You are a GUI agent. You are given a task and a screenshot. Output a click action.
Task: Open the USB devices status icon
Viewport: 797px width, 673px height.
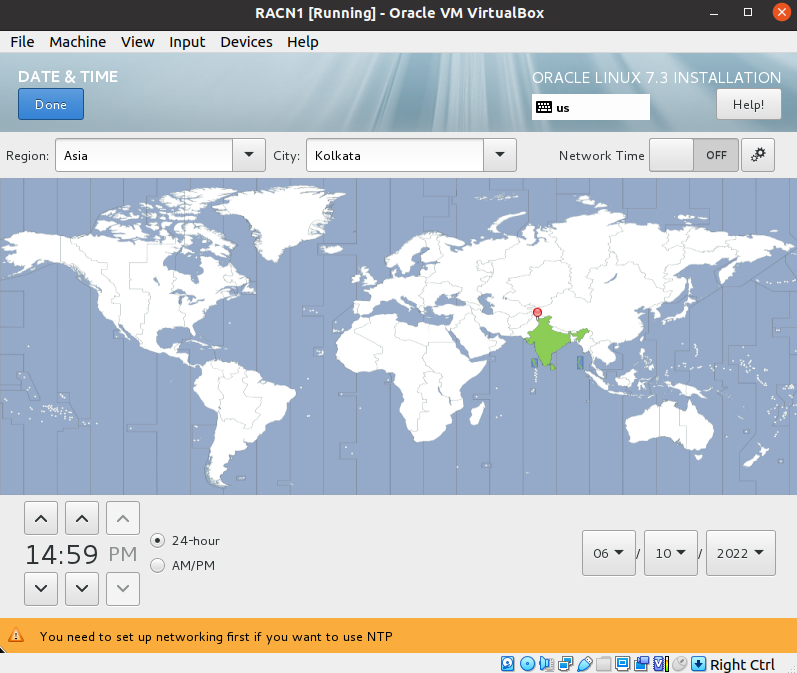585,664
